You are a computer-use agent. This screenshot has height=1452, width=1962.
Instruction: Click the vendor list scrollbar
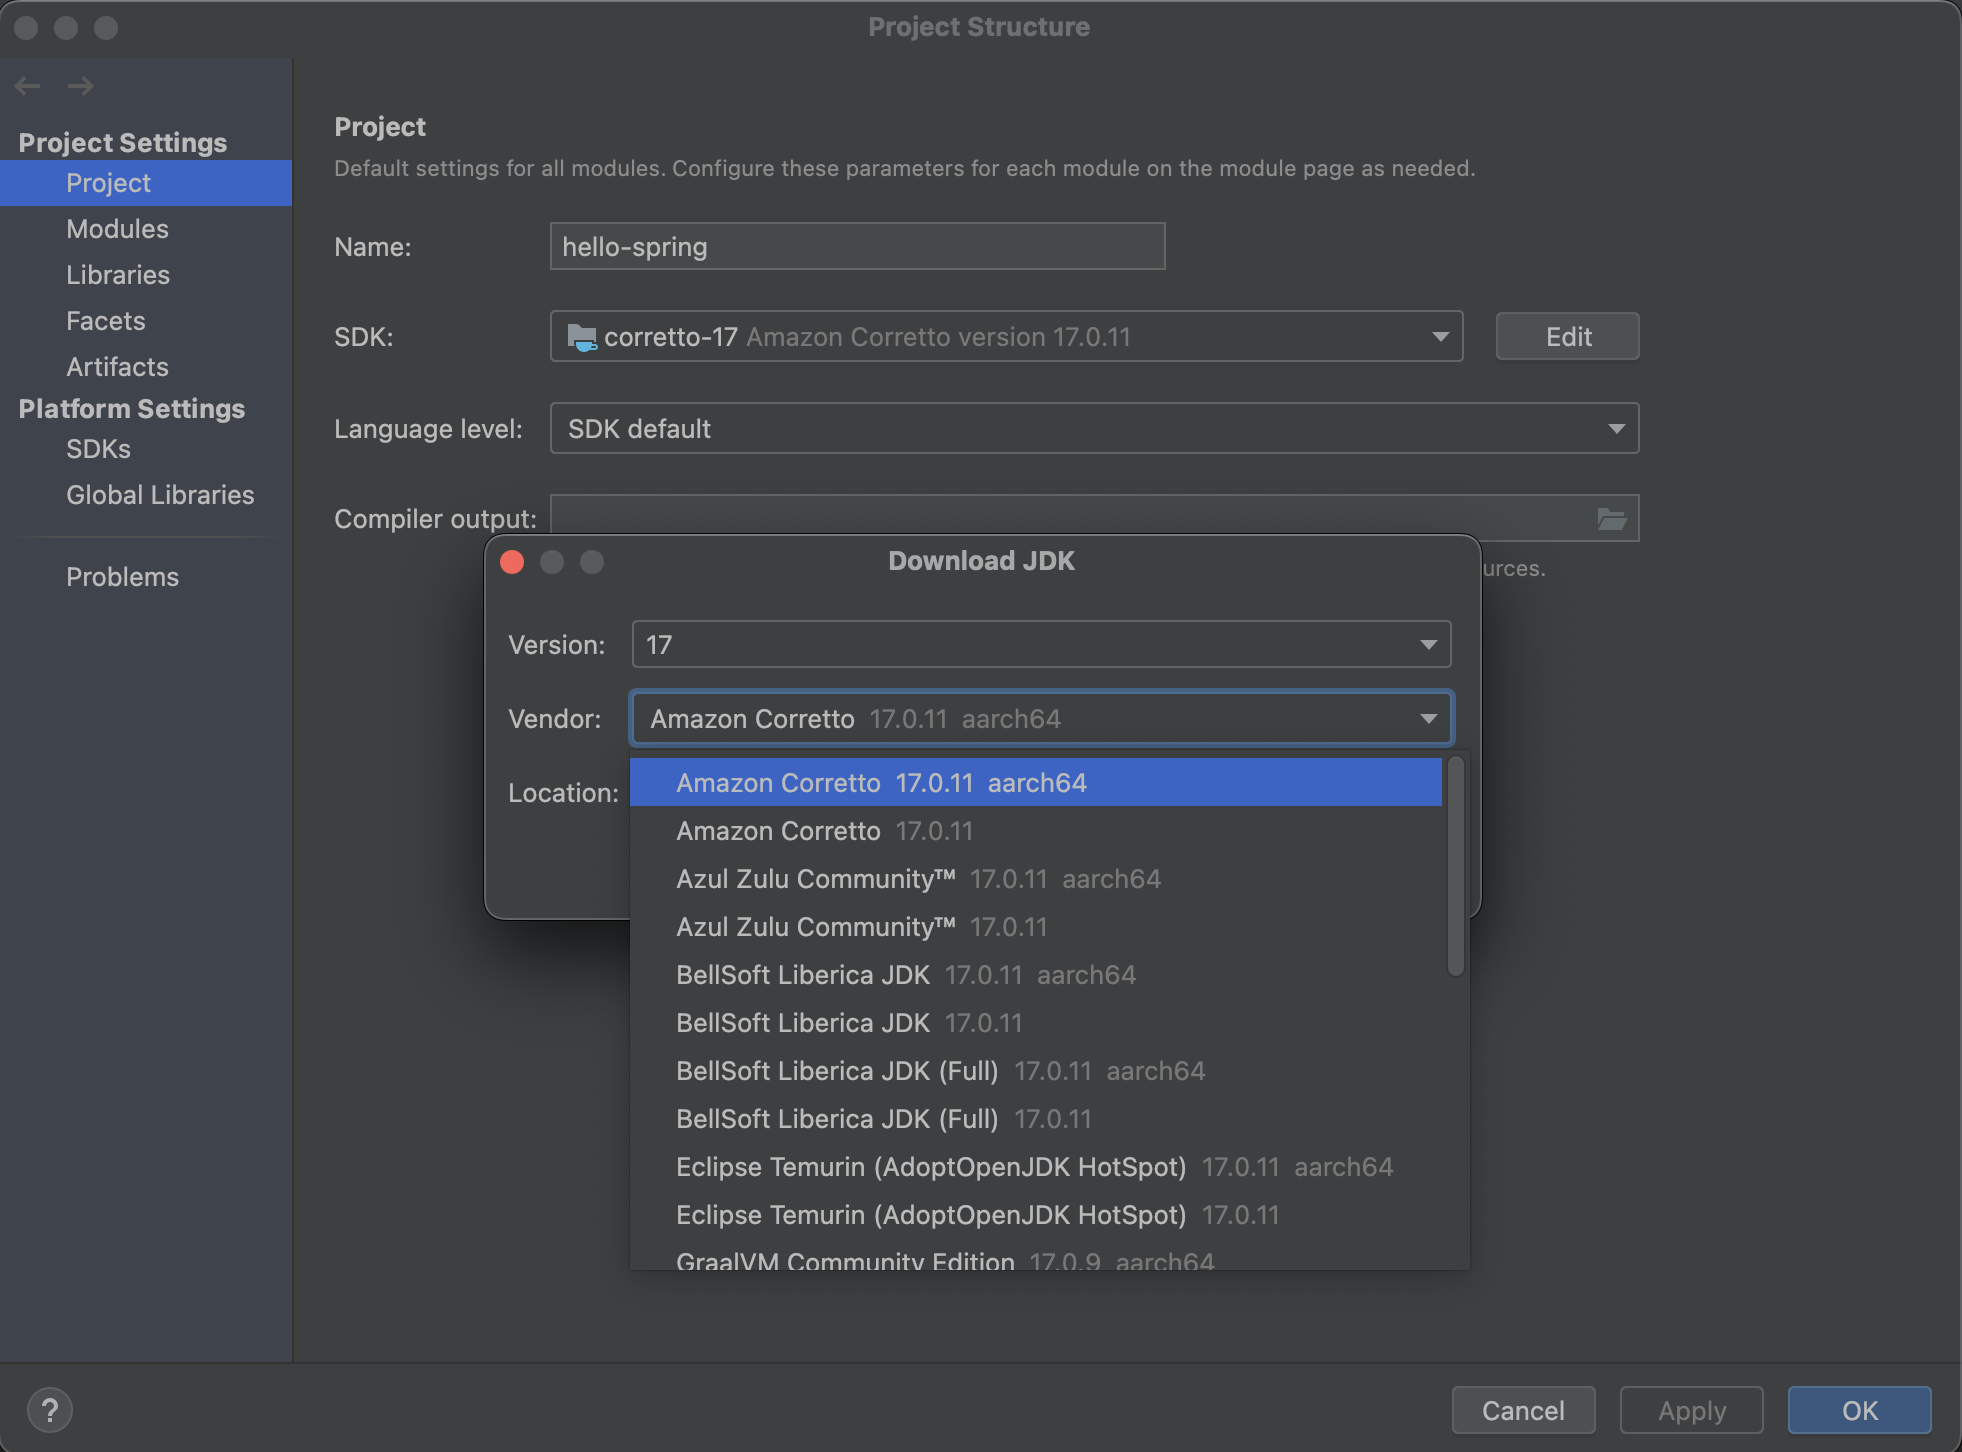tap(1456, 866)
